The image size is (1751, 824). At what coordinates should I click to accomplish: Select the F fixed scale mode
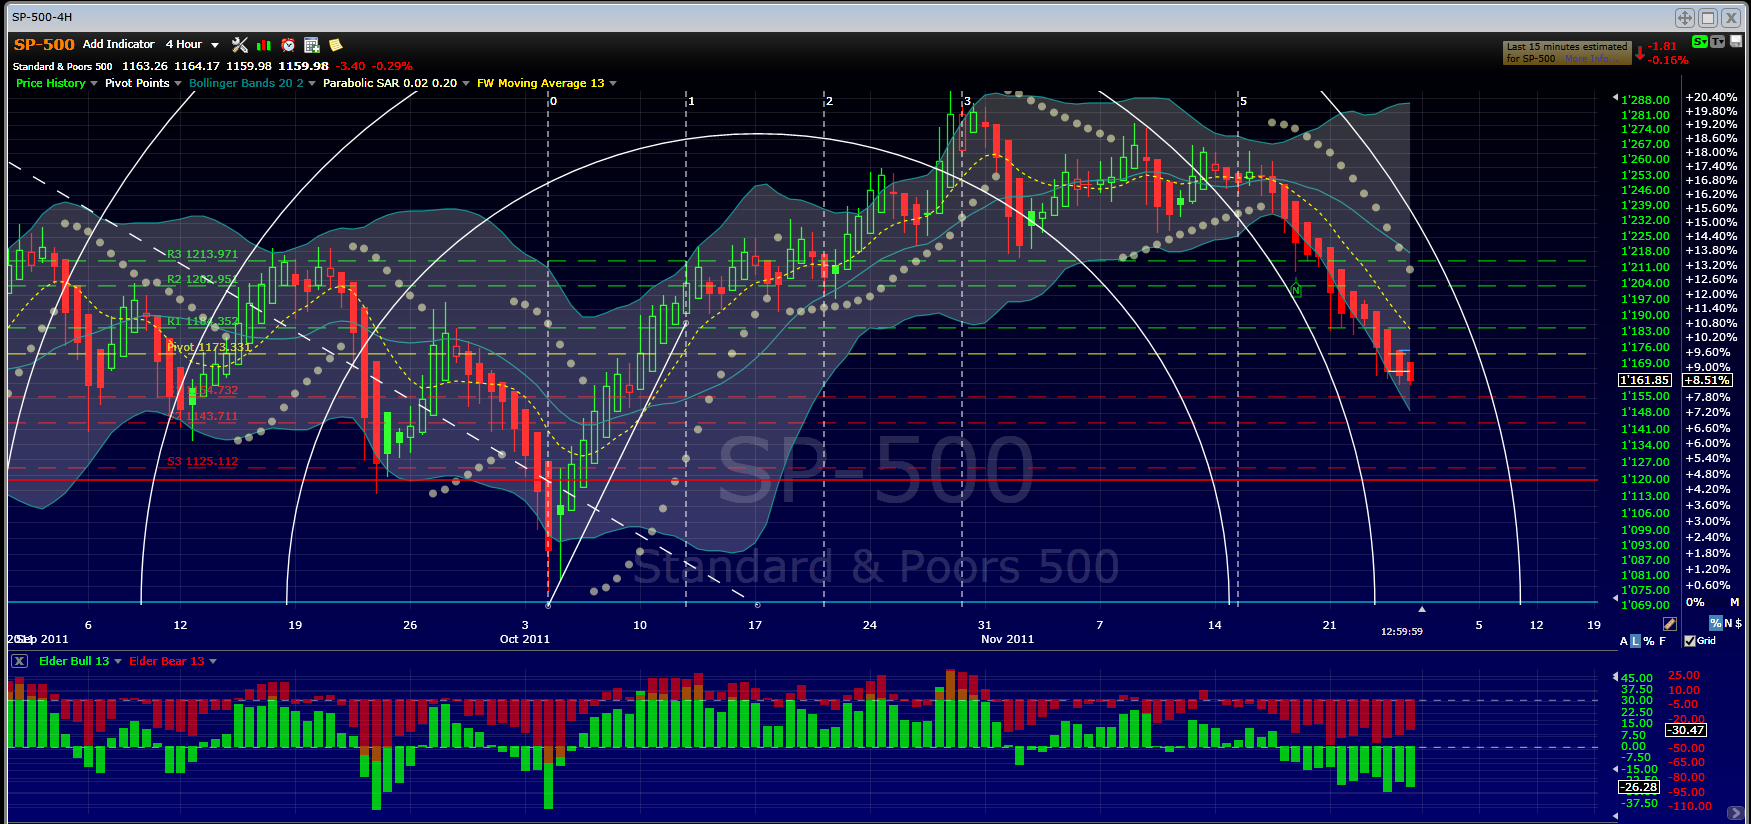coord(1663,641)
